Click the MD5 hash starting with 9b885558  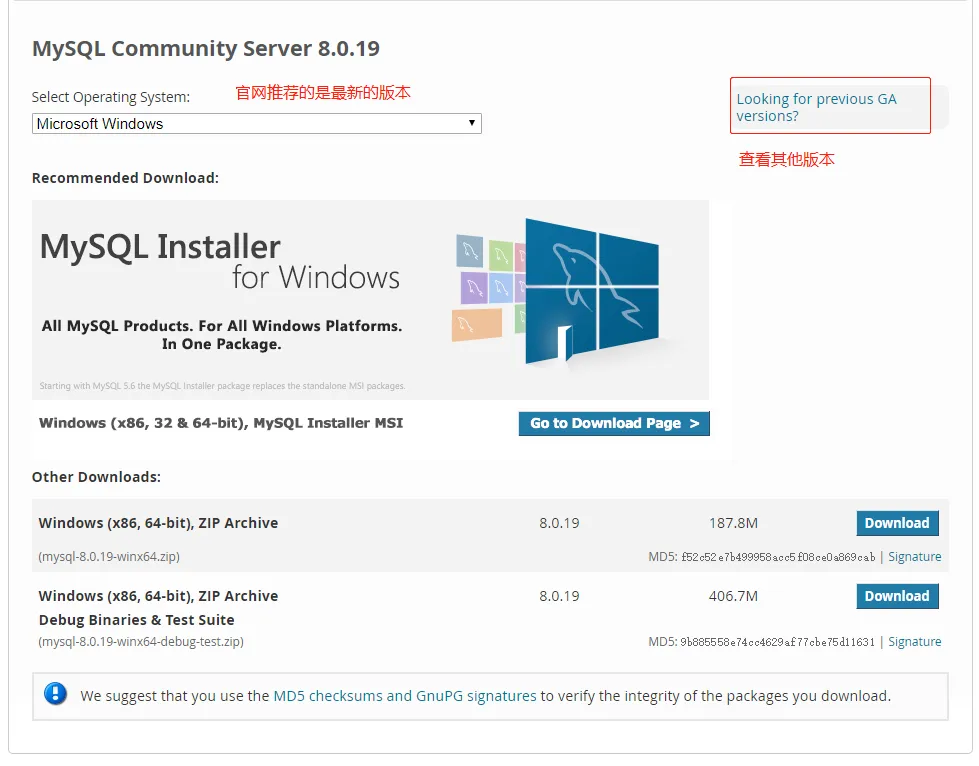pos(777,642)
